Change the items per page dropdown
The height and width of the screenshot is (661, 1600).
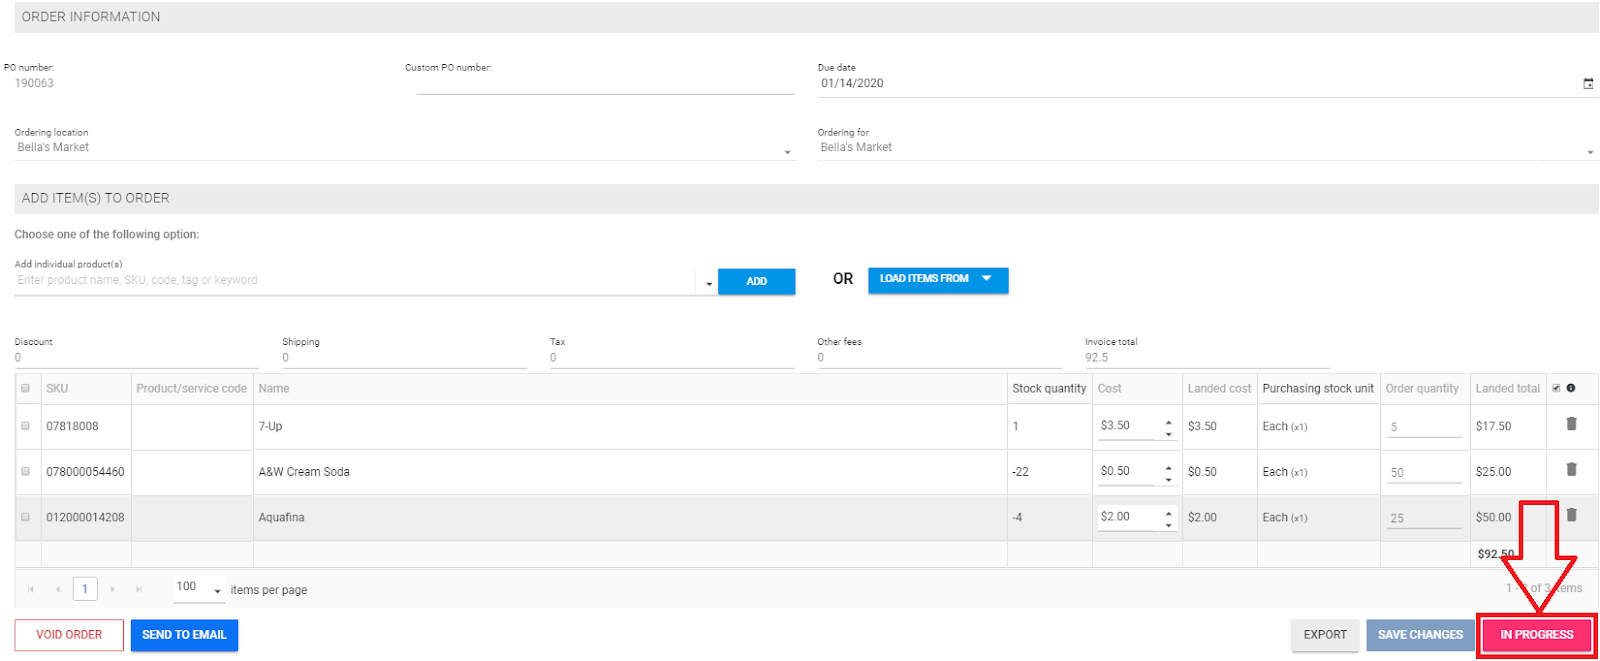199,588
